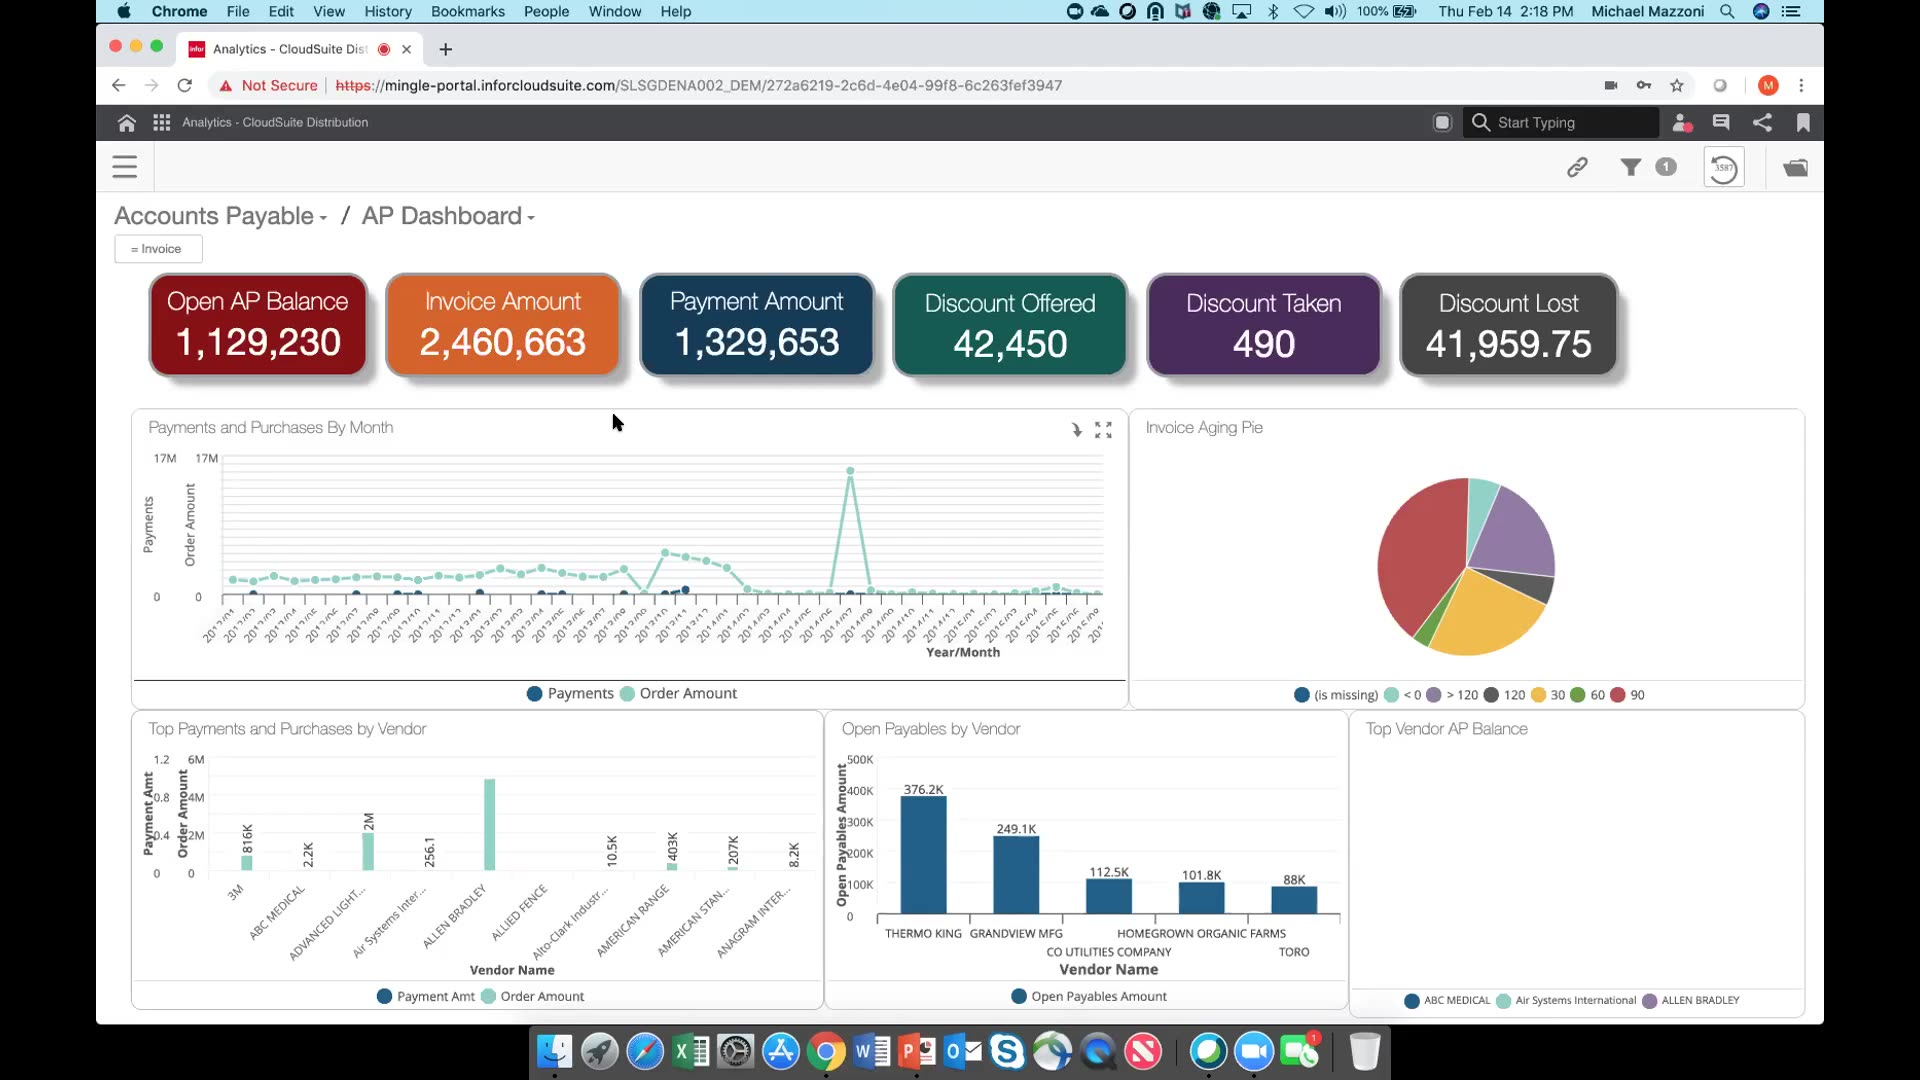Open the filter icon with badge 1
Viewport: 1920px width, 1080px height.
1631,167
